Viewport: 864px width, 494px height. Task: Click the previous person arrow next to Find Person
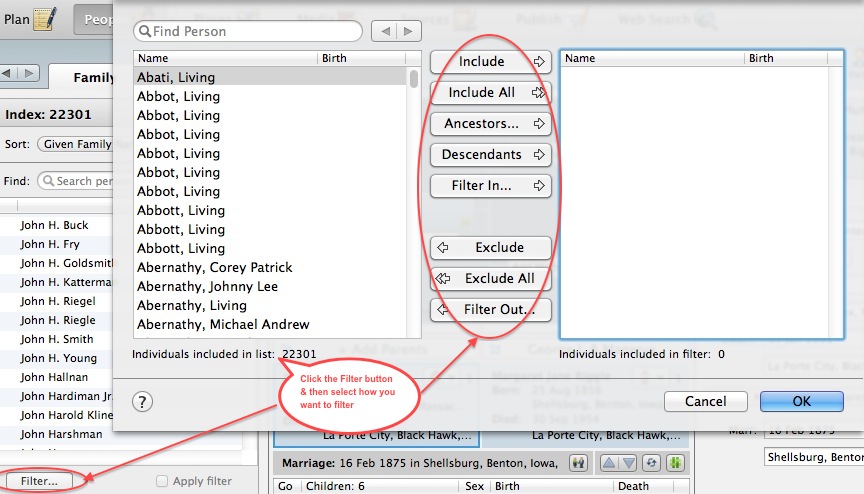[x=385, y=31]
